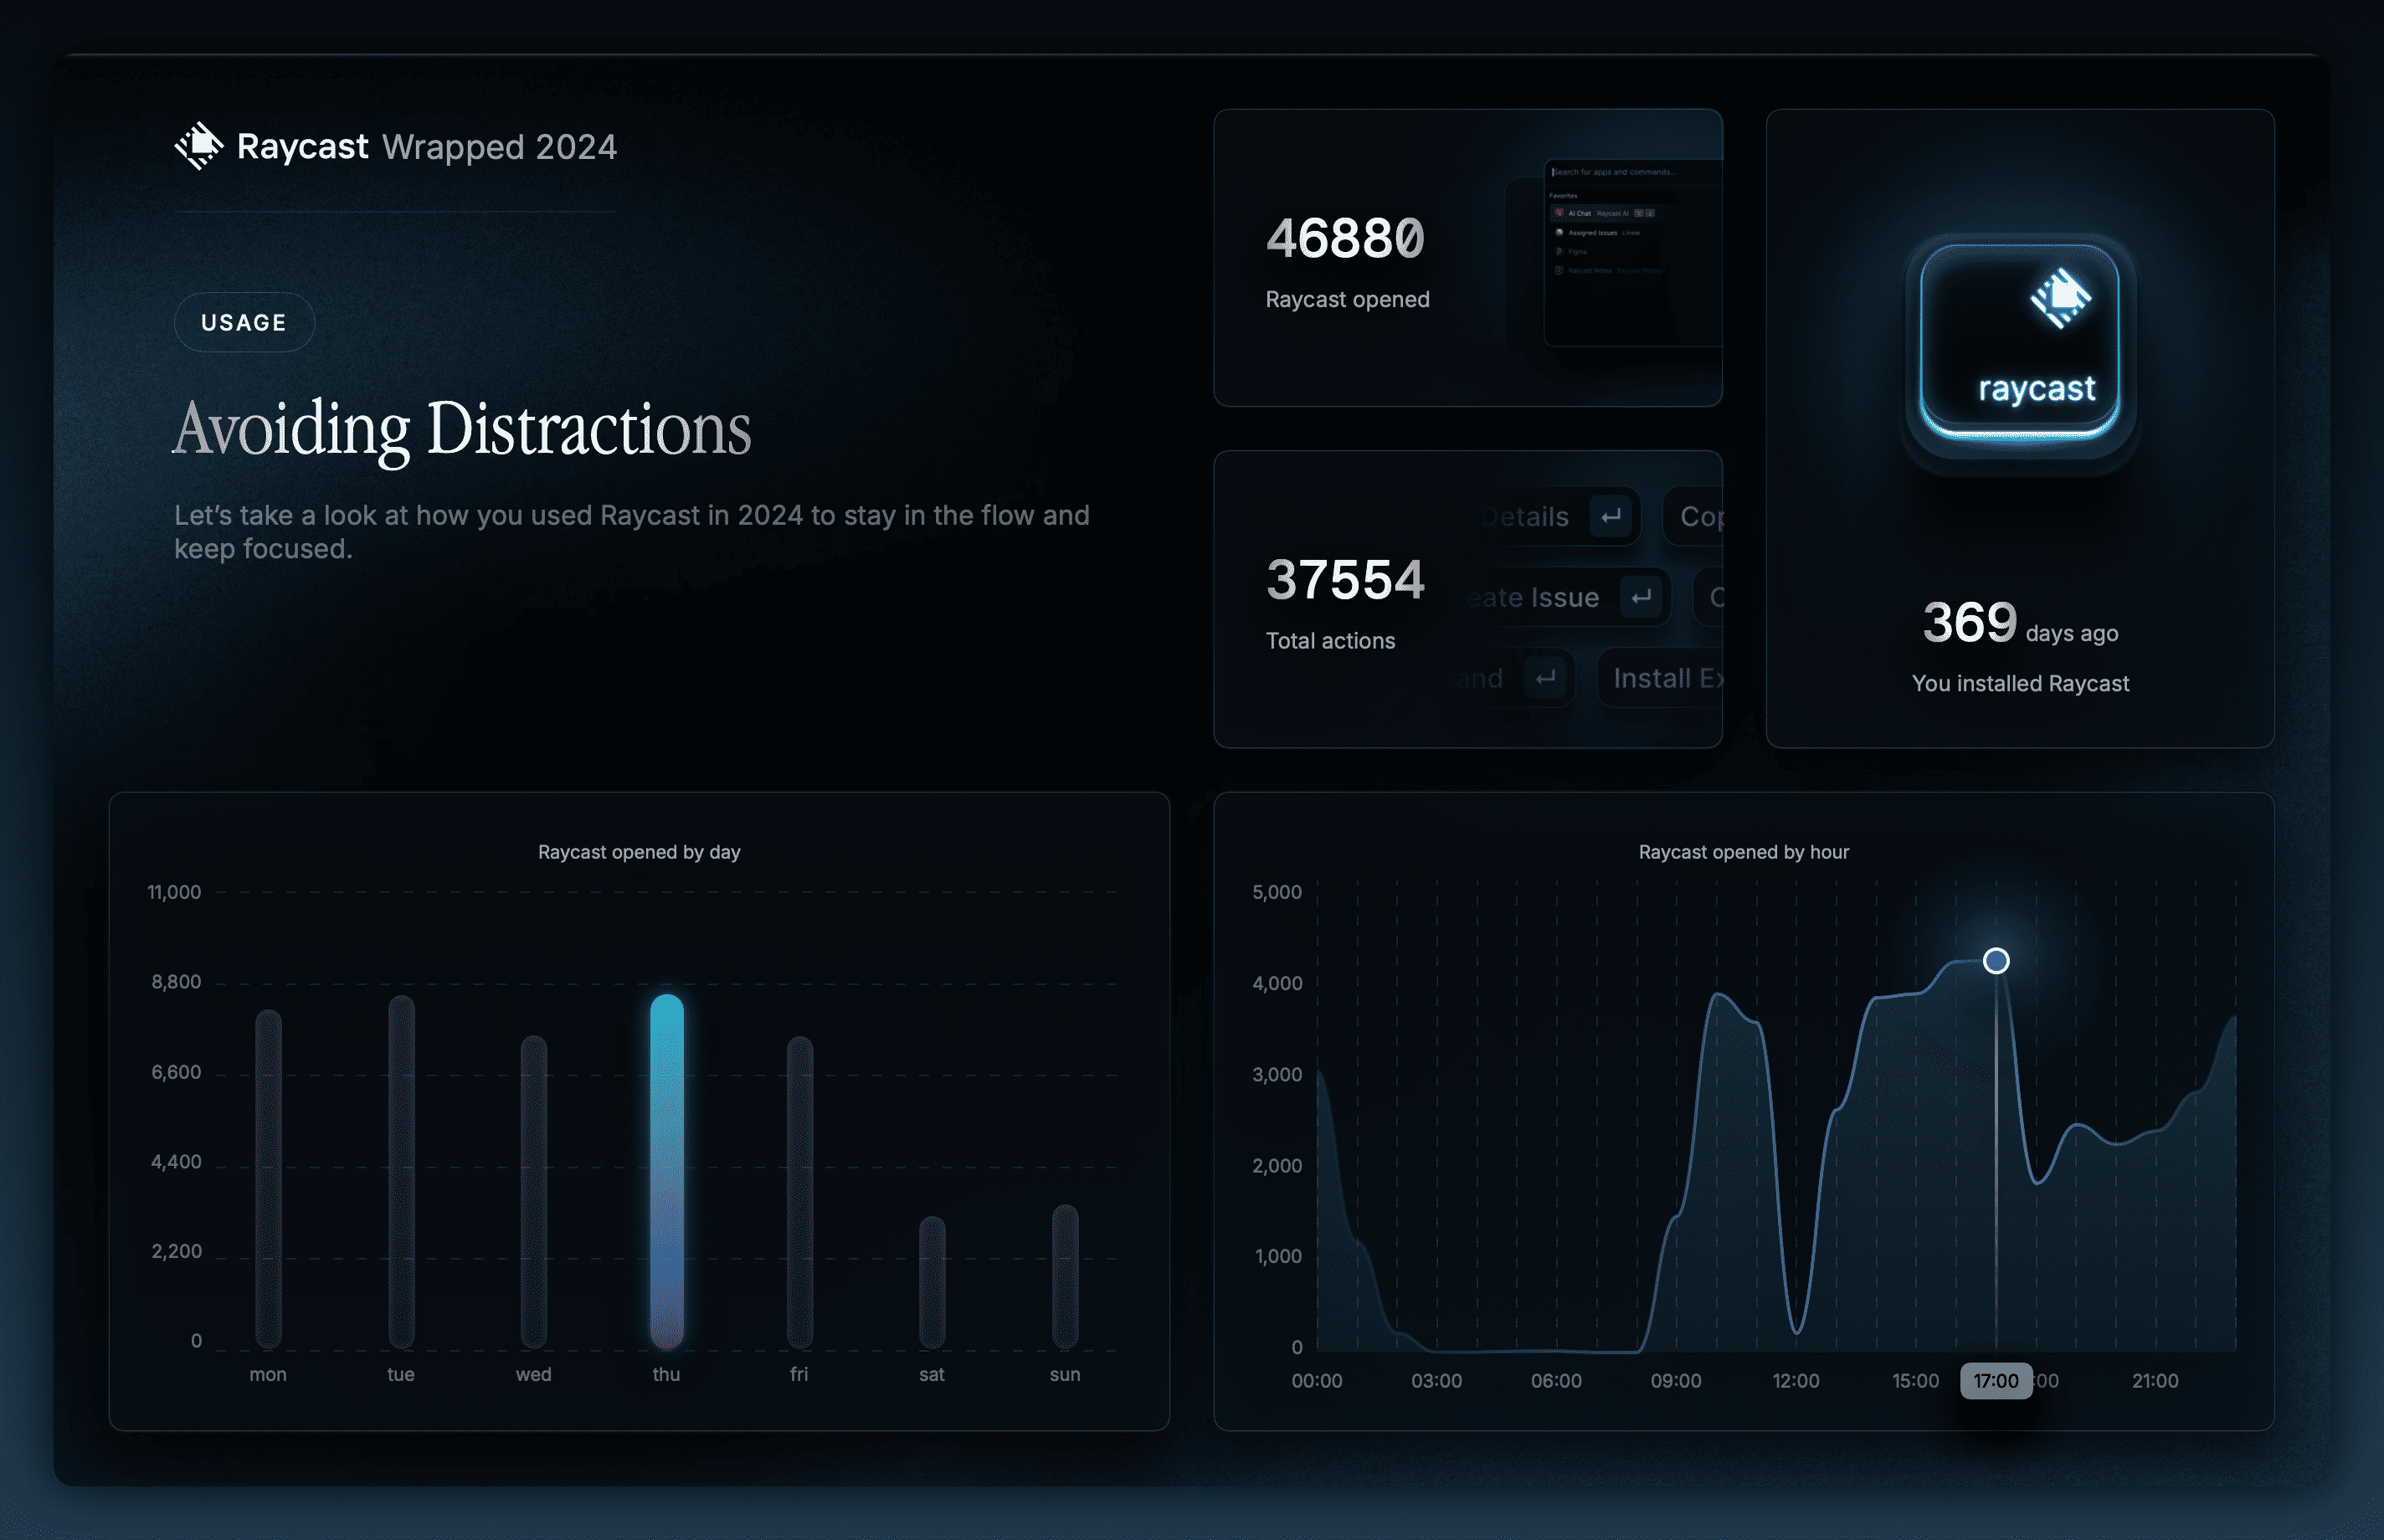Click the USAGE pill badge

click(244, 322)
